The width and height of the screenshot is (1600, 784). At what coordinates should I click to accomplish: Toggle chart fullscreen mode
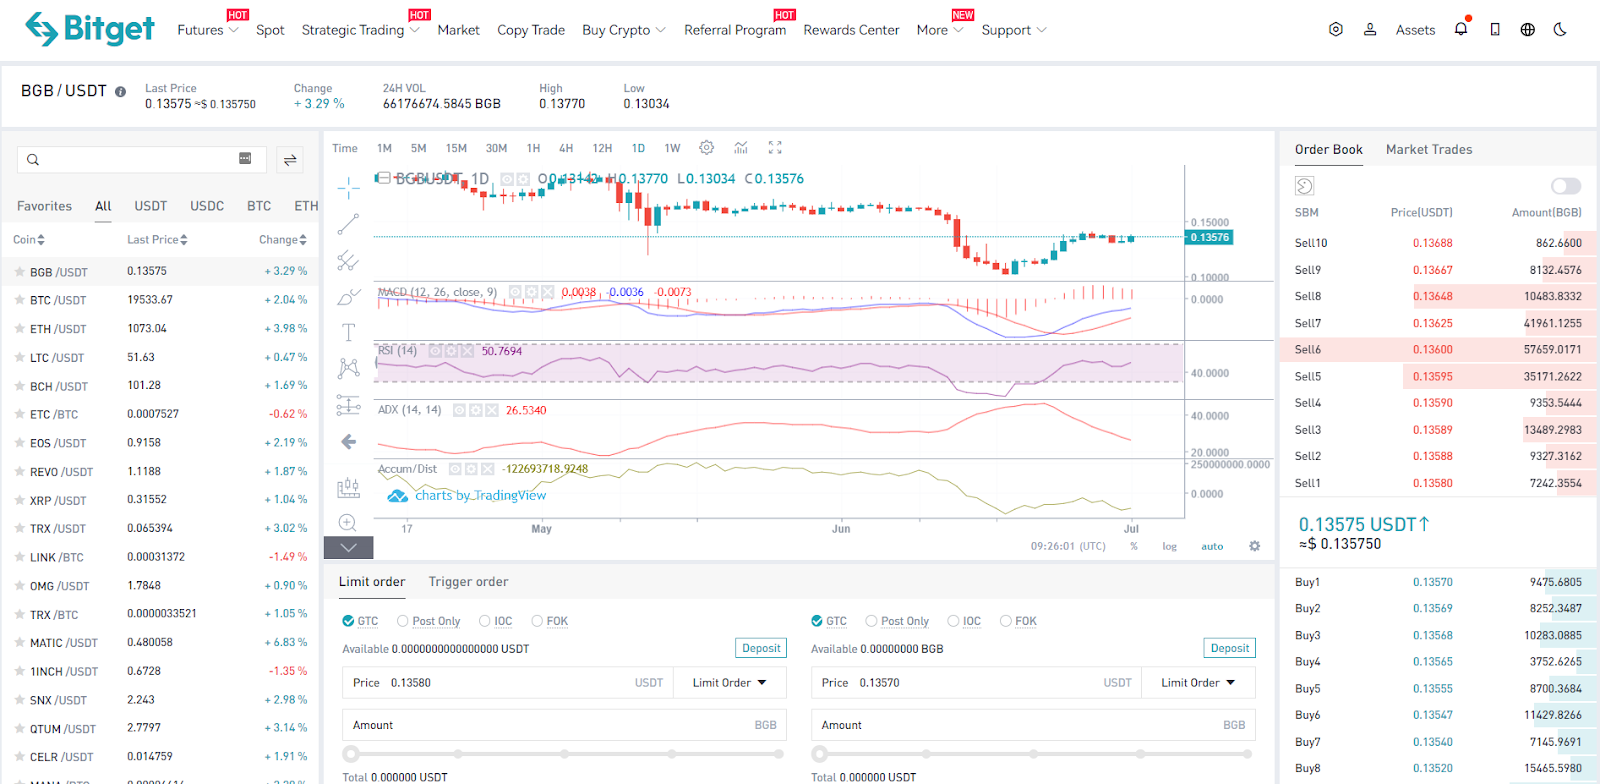pyautogui.click(x=775, y=148)
